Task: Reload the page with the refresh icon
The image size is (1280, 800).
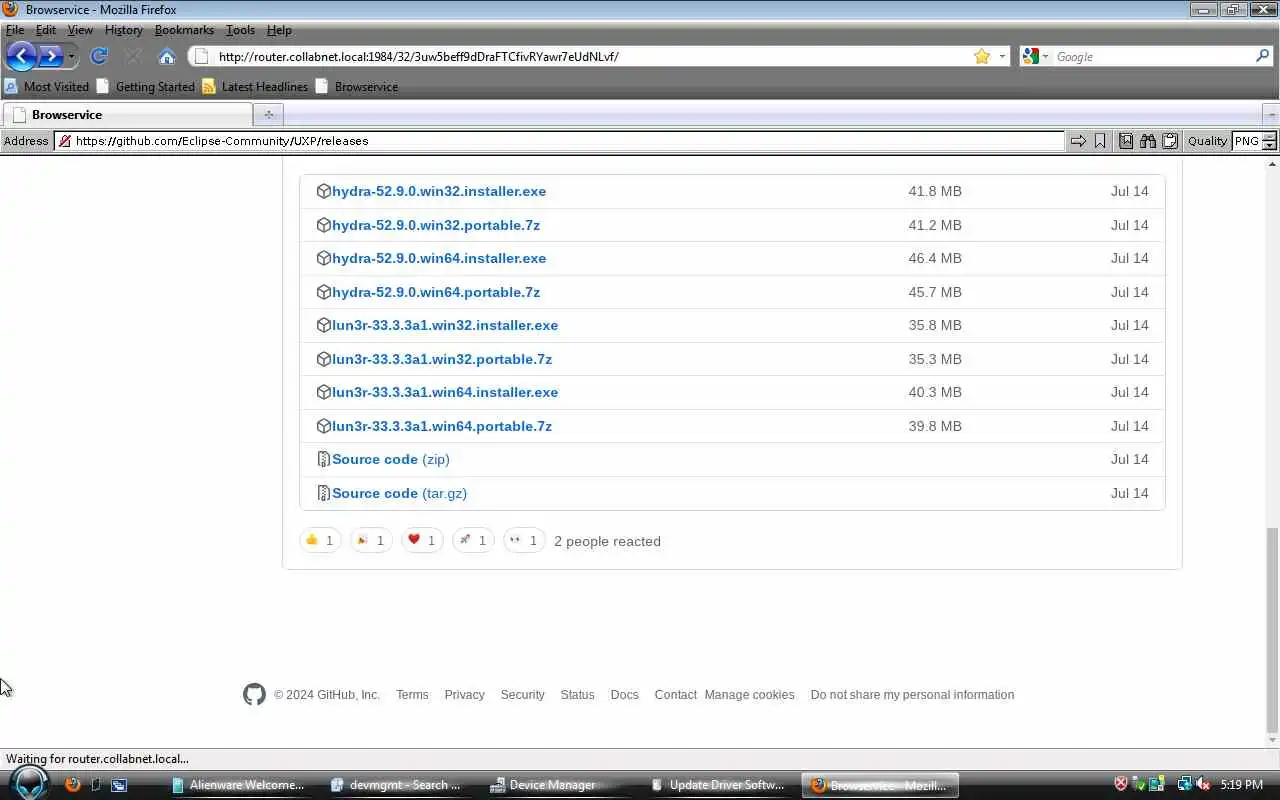Action: [x=98, y=56]
